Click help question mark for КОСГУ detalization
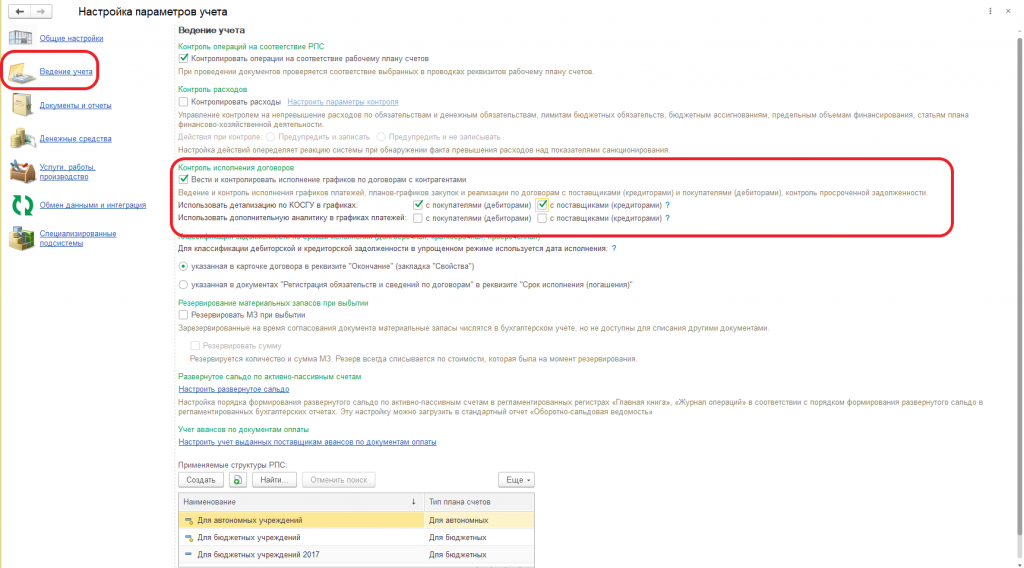Image resolution: width=1024 pixels, height=568 pixels. tap(667, 205)
